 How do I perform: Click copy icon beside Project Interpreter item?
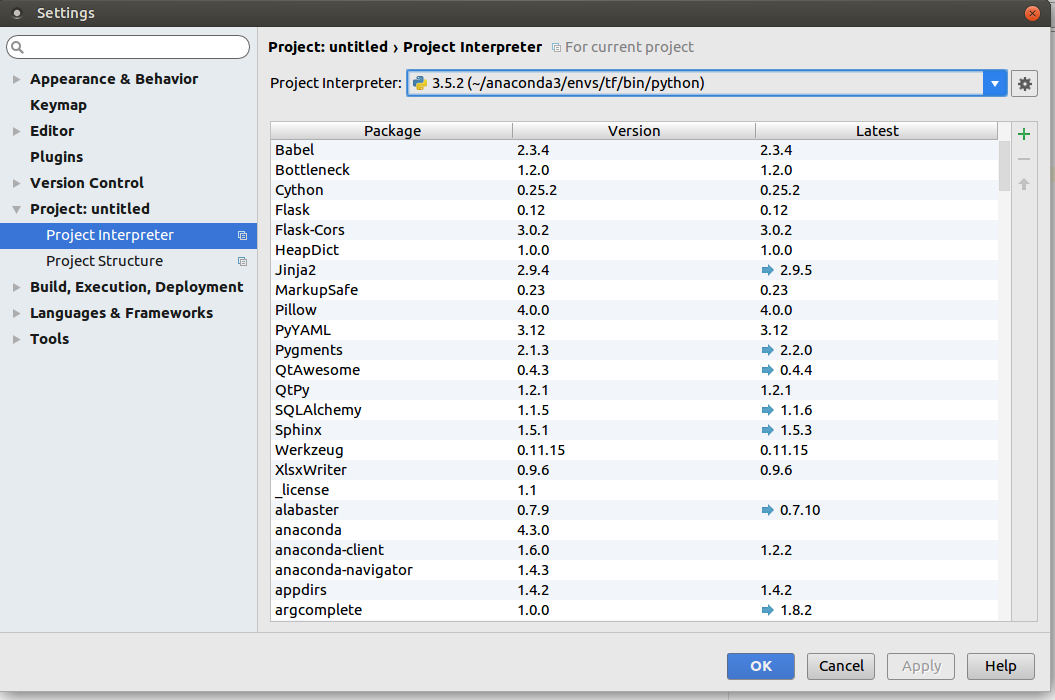[242, 236]
